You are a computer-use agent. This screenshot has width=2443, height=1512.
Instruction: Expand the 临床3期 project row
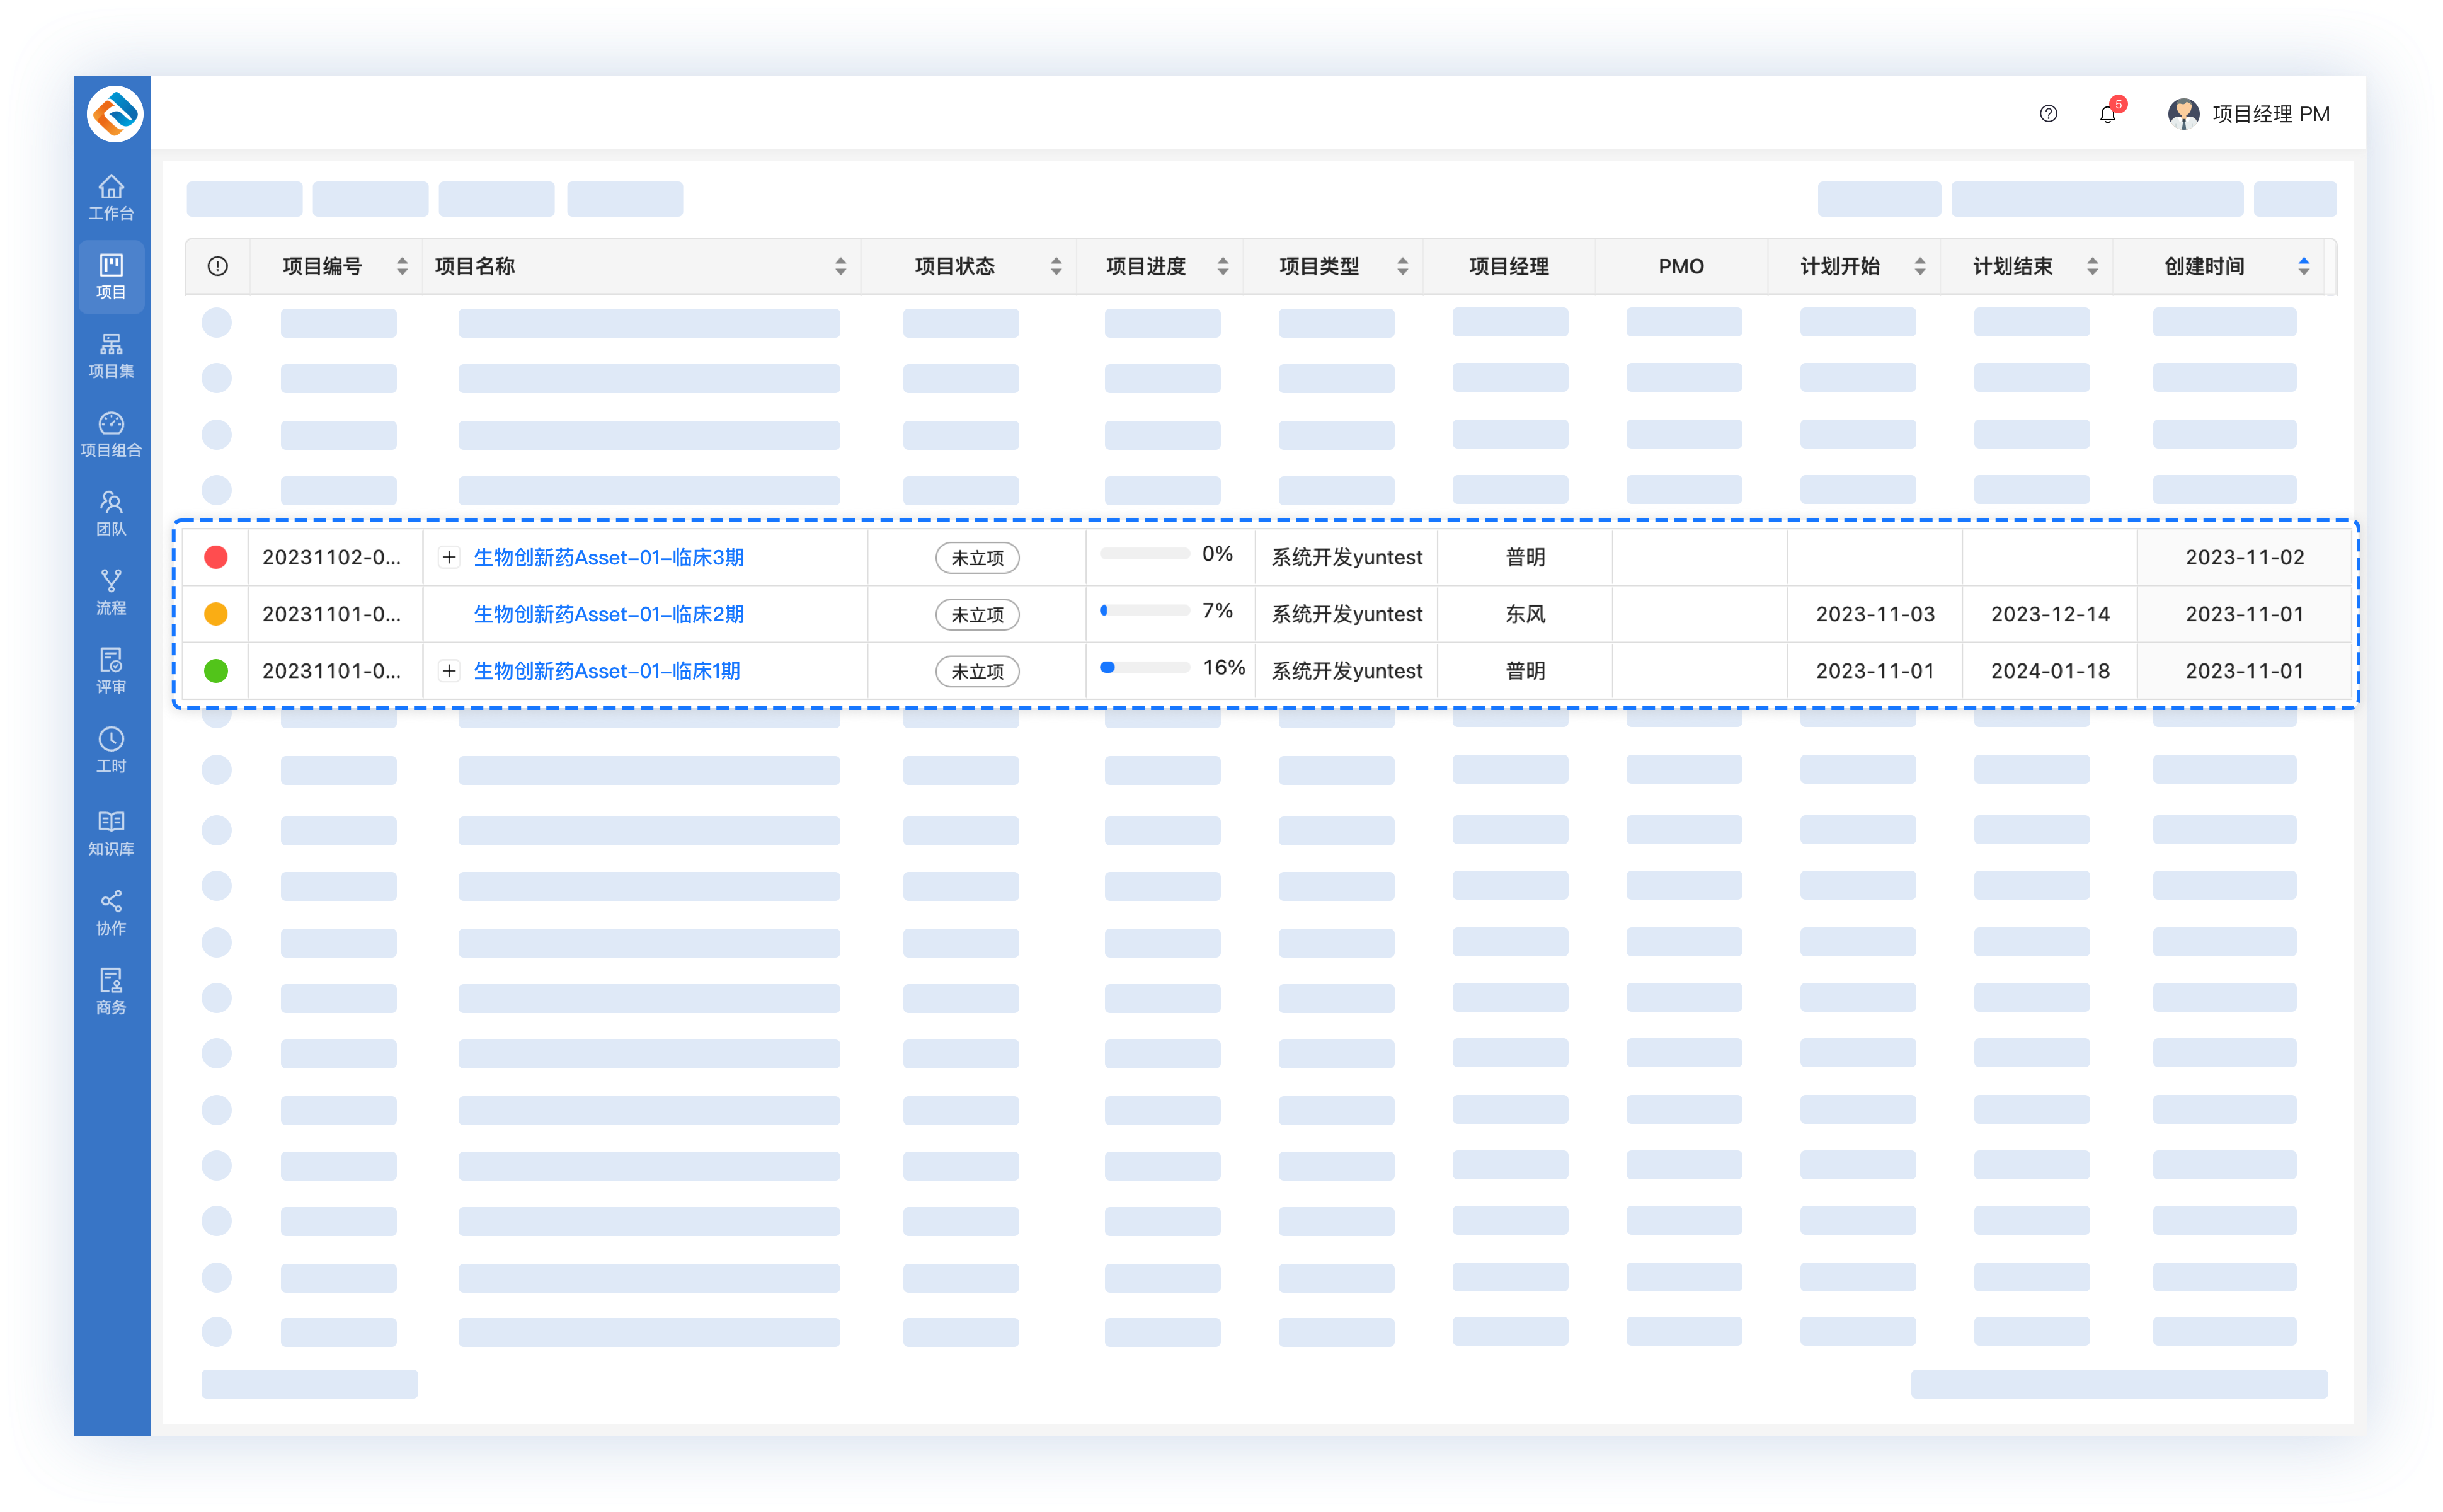[450, 558]
